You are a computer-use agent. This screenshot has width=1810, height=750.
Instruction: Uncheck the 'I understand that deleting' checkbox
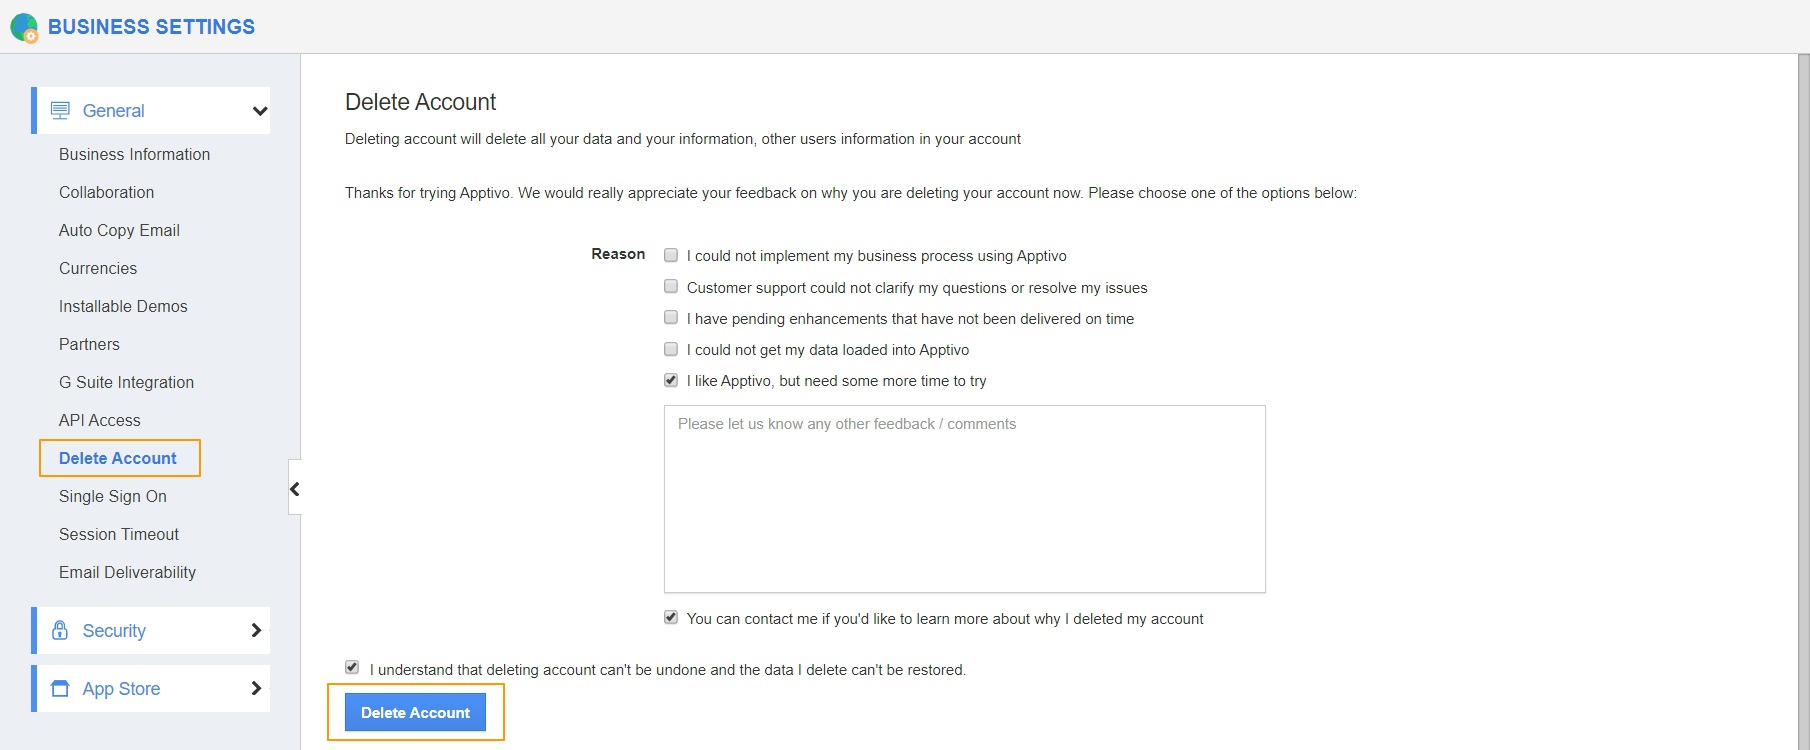click(x=352, y=667)
